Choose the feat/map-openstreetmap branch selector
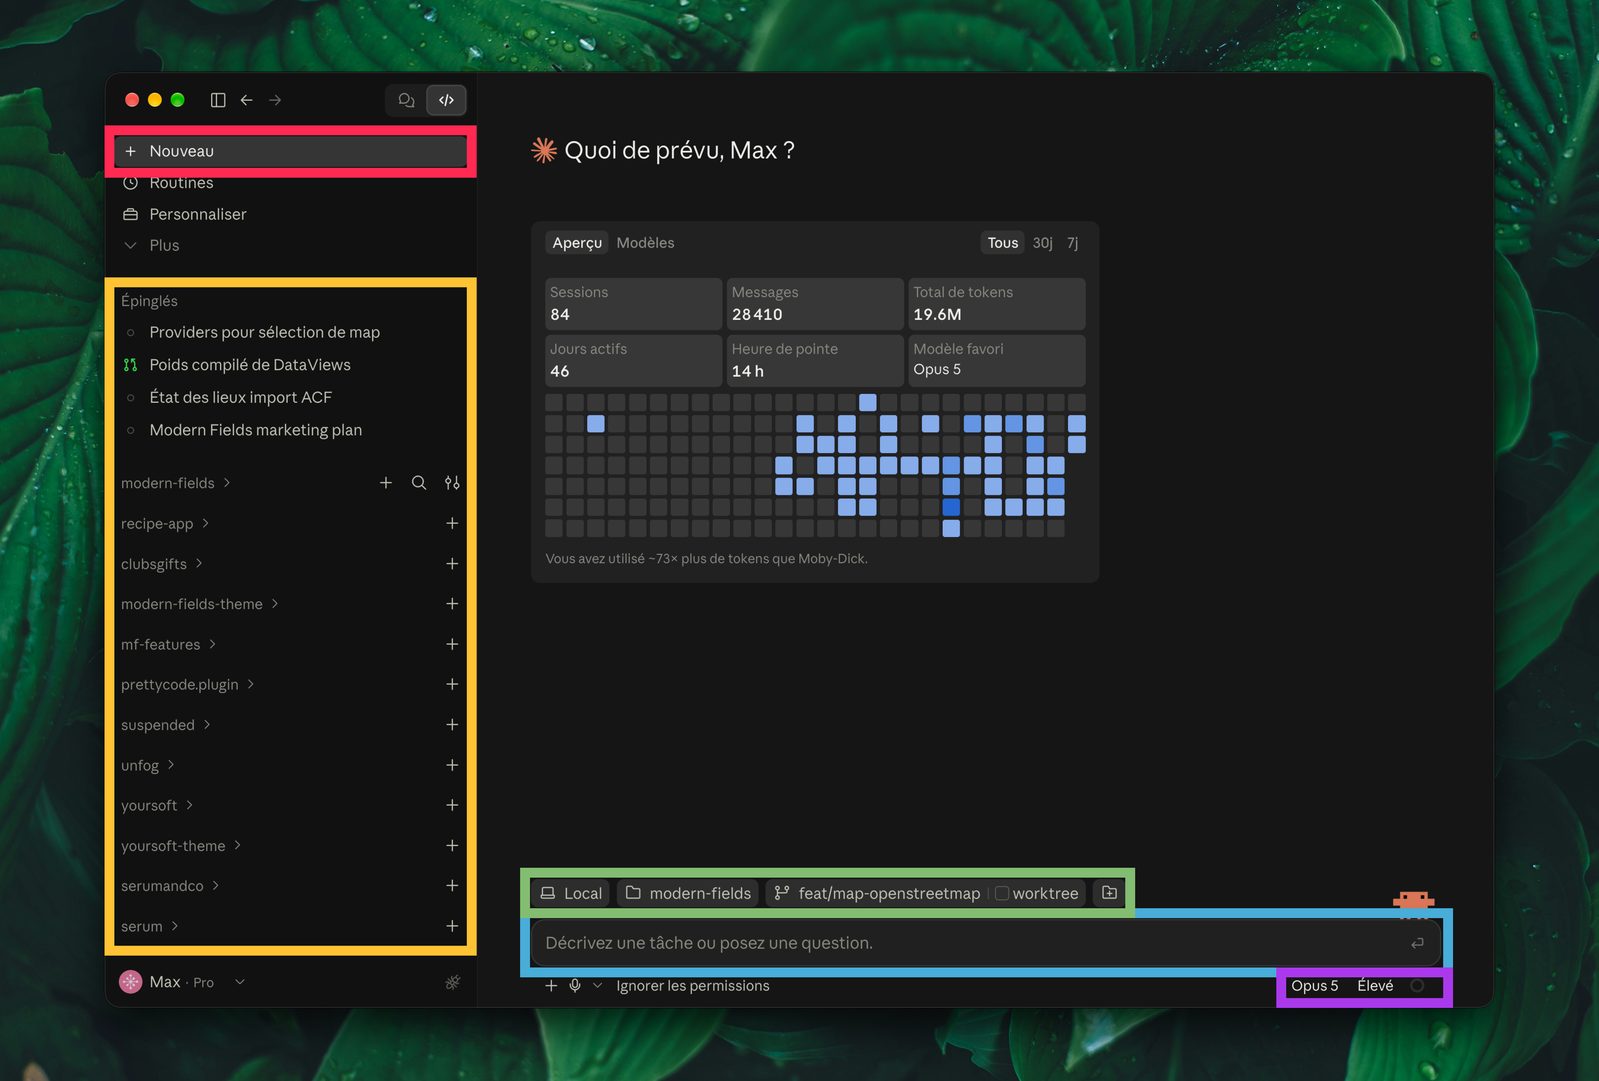The image size is (1599, 1081). [x=878, y=893]
